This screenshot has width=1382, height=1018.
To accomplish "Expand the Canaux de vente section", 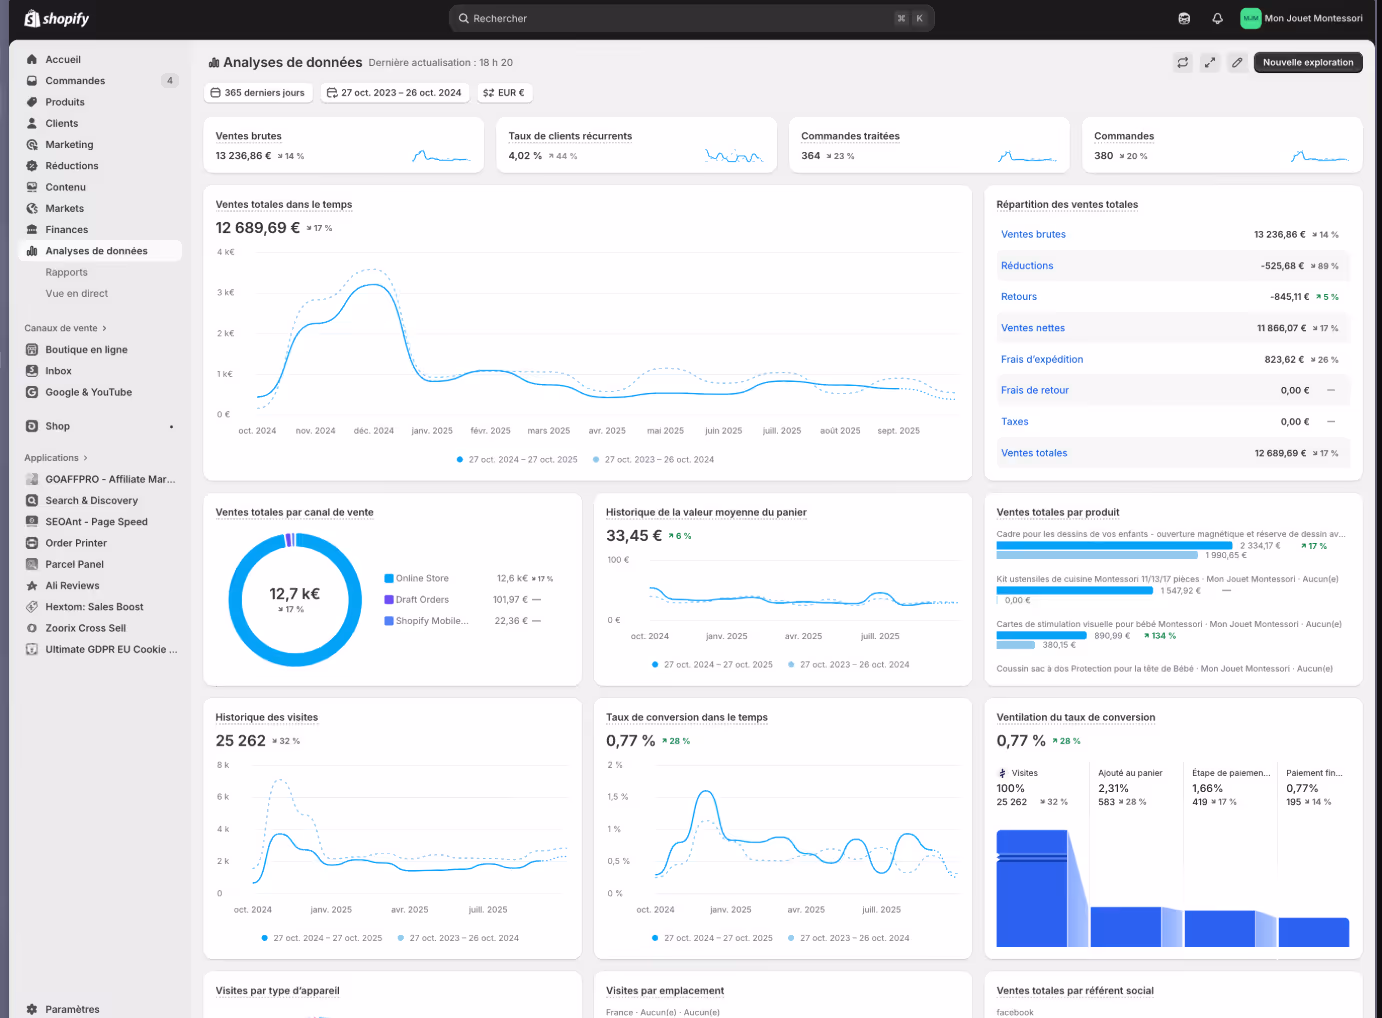I will pyautogui.click(x=65, y=328).
